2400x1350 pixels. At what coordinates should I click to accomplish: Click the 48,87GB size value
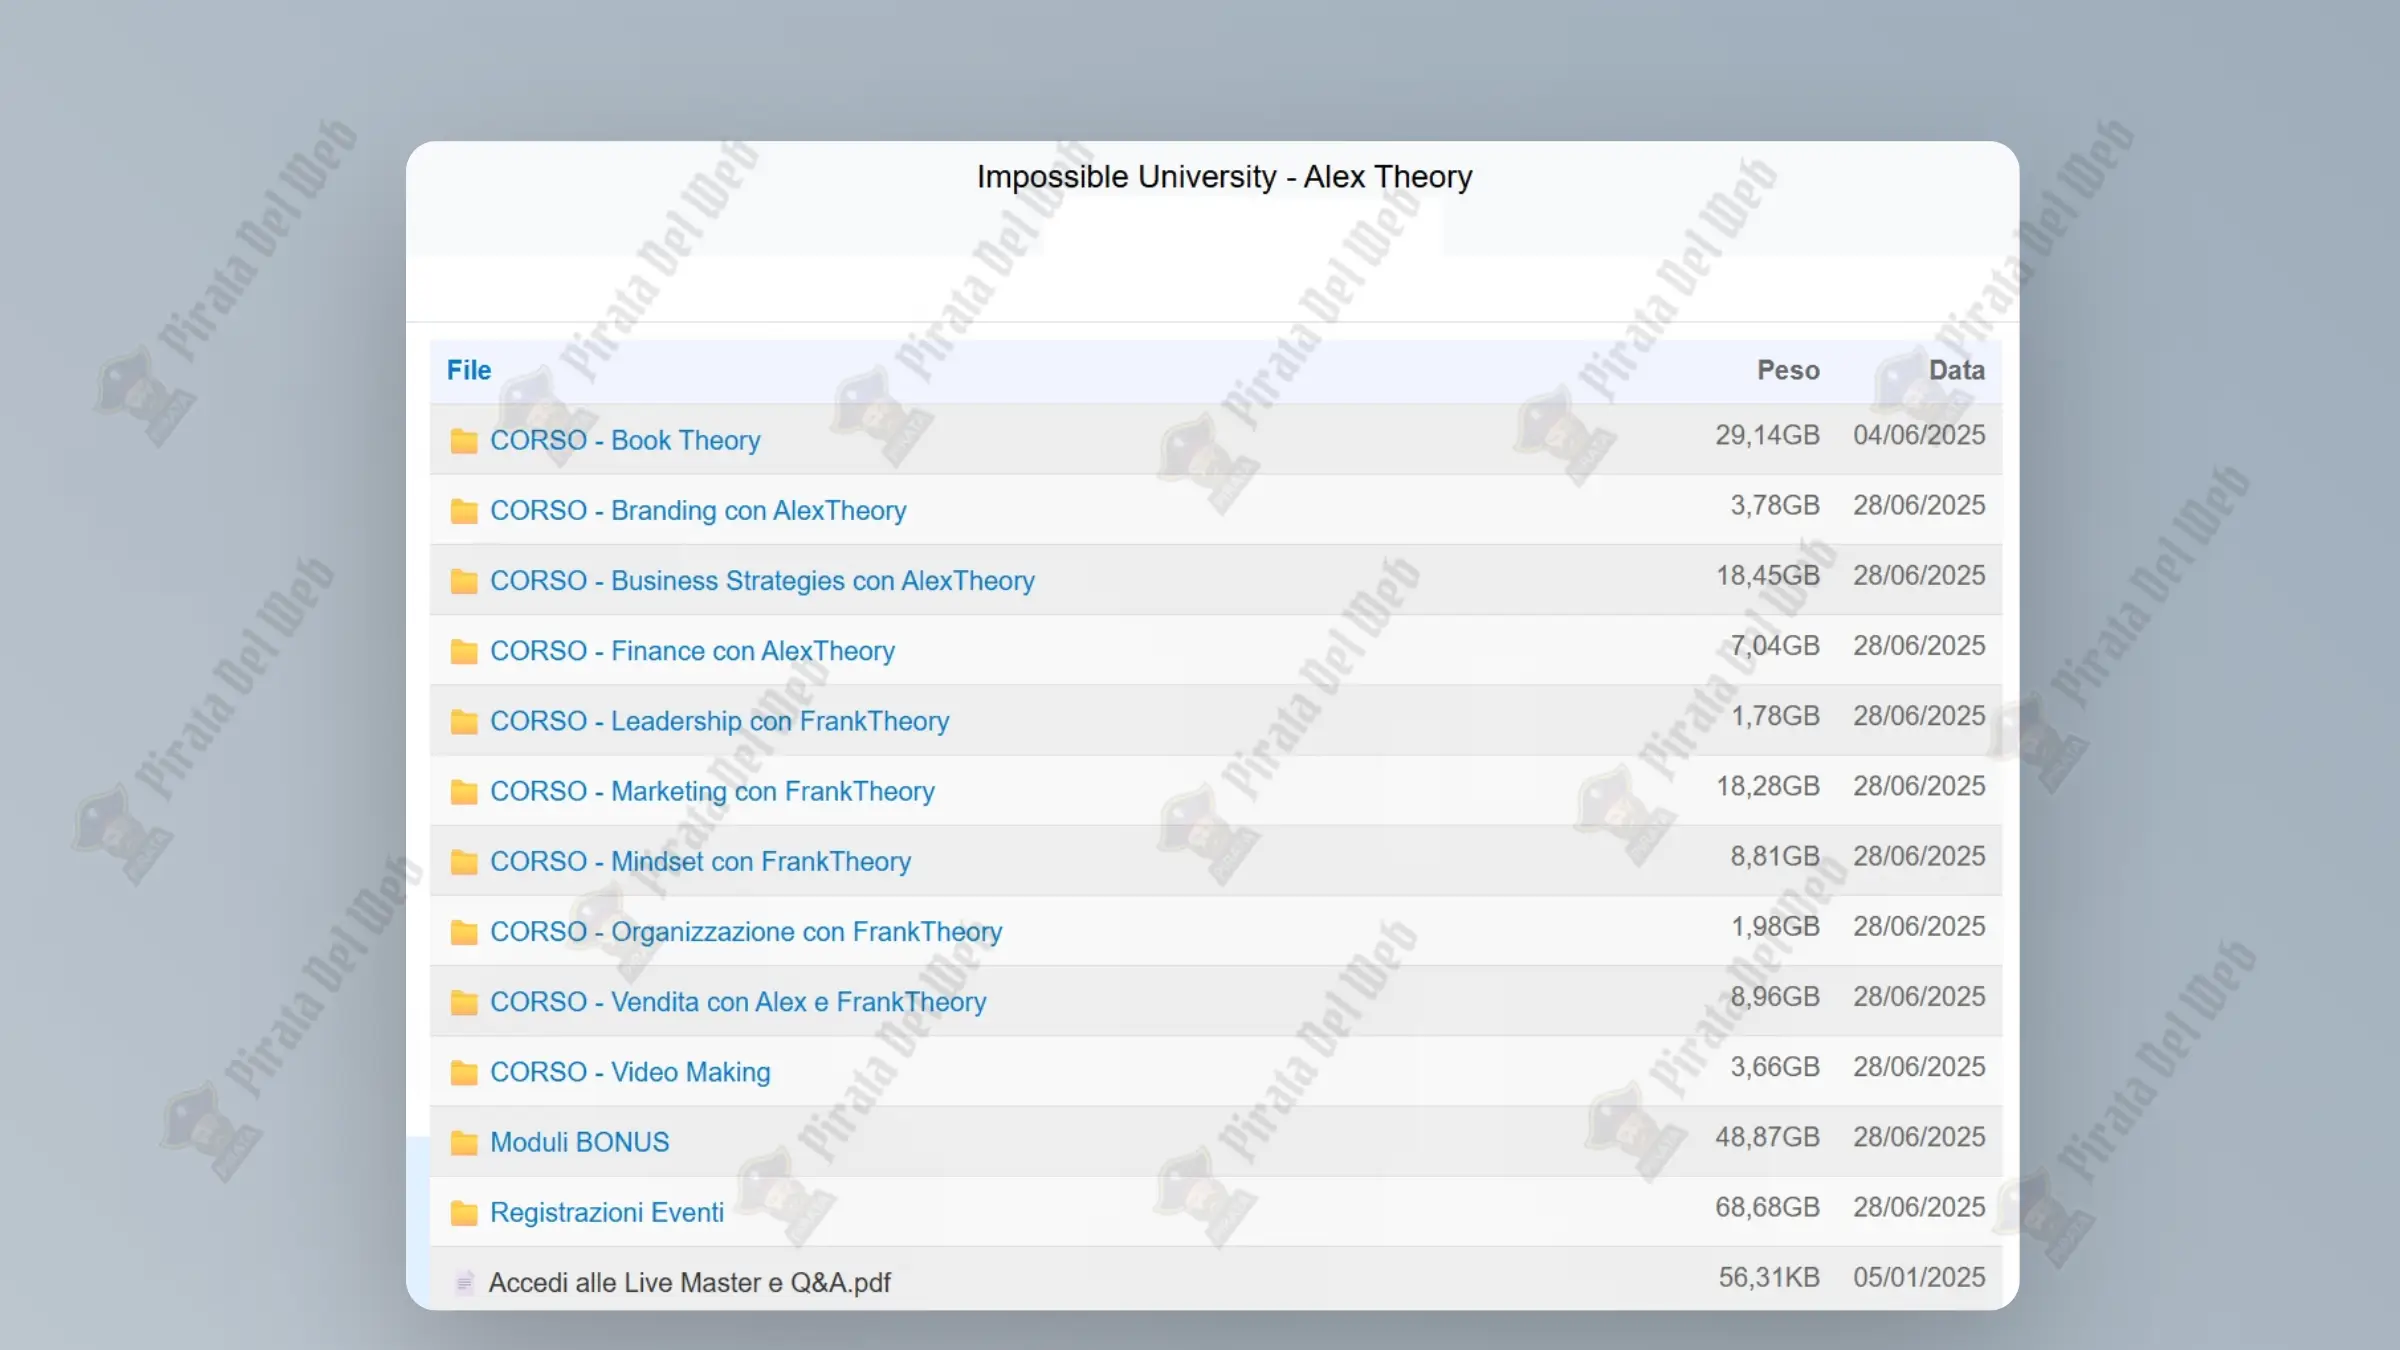1767,1137
